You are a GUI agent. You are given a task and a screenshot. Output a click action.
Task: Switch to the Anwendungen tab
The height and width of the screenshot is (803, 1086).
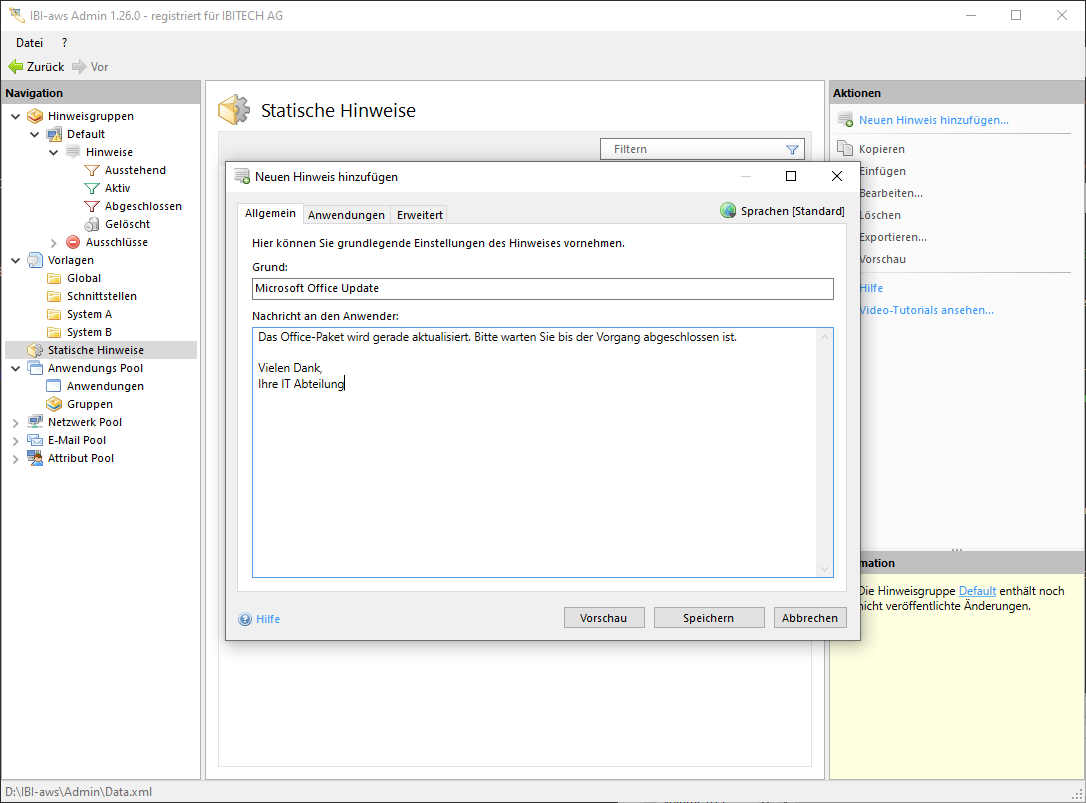click(346, 215)
